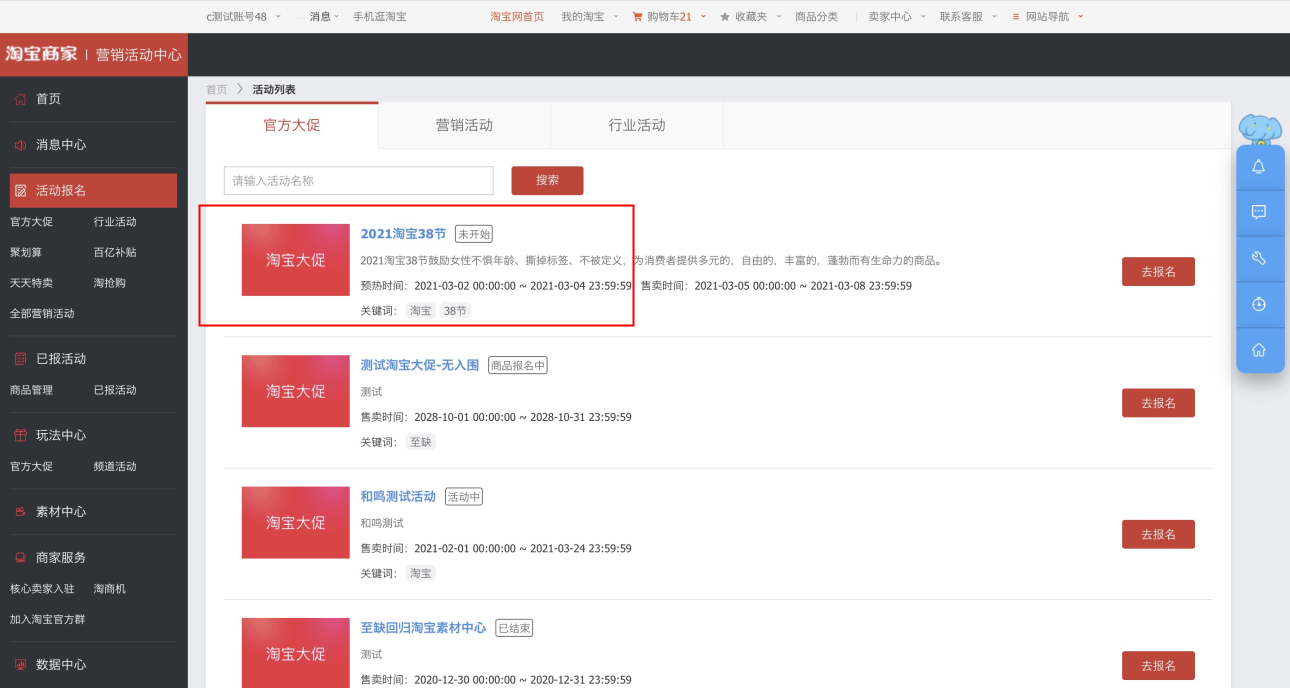Click the shopping cart icon in top bar

tap(638, 16)
